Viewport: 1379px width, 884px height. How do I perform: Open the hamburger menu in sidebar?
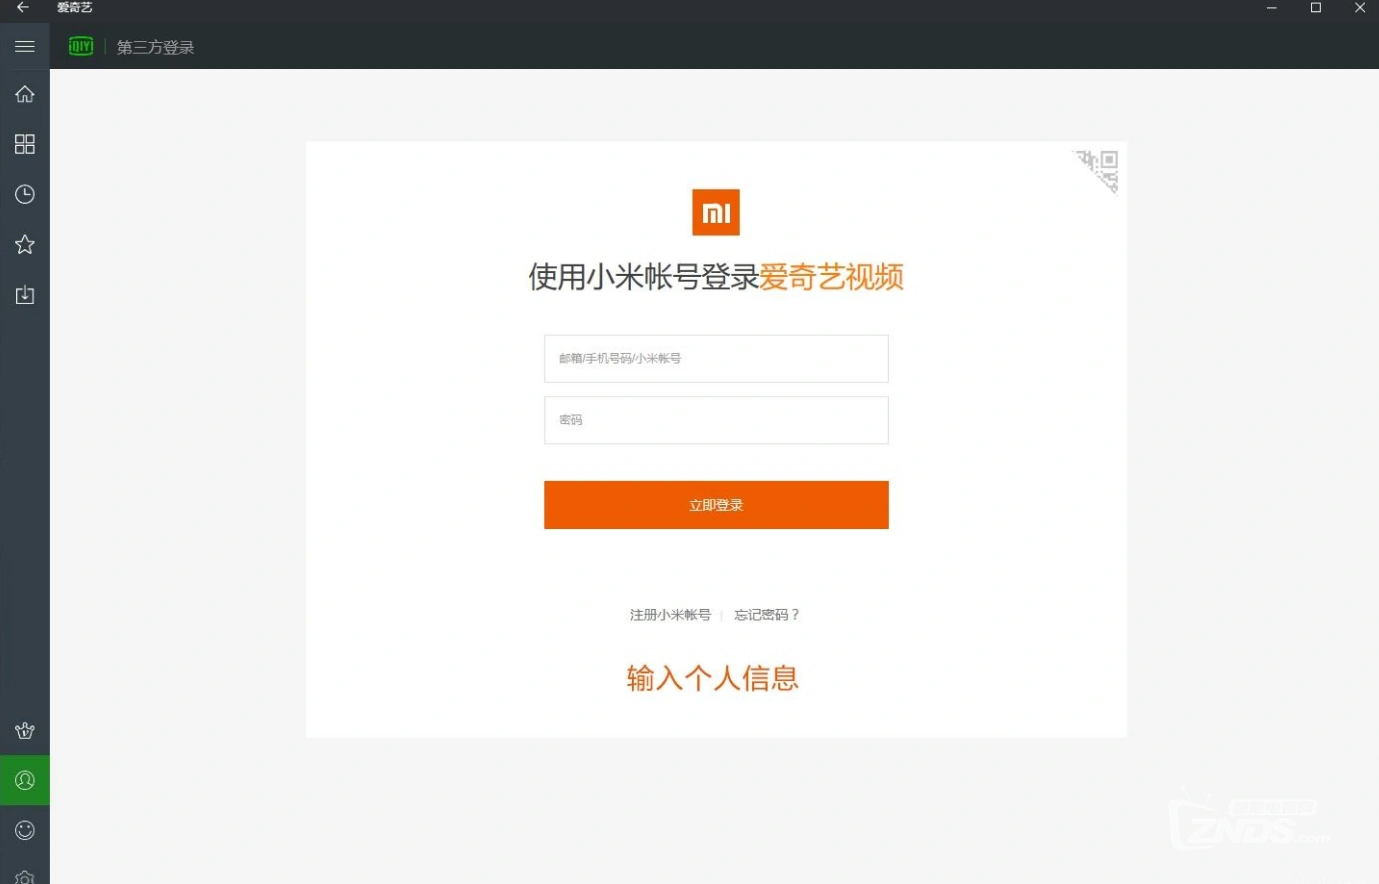pyautogui.click(x=25, y=47)
